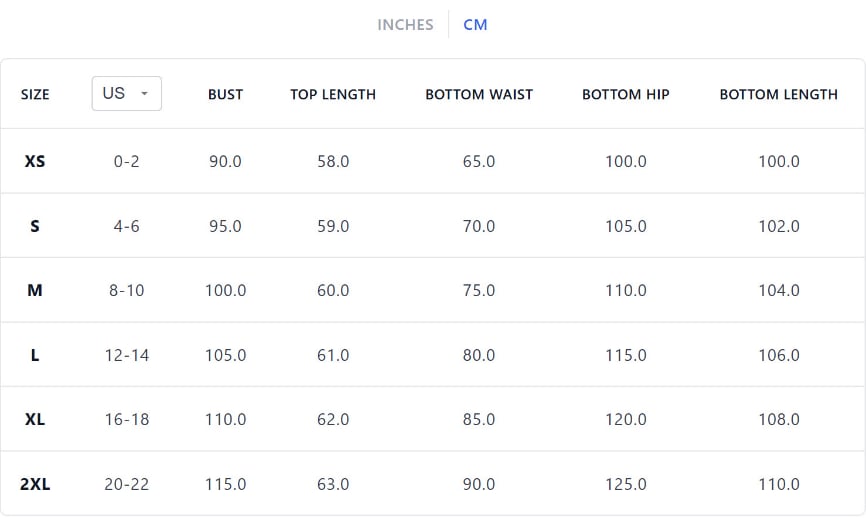Click the BOTTOM WAIST column header

coord(479,94)
